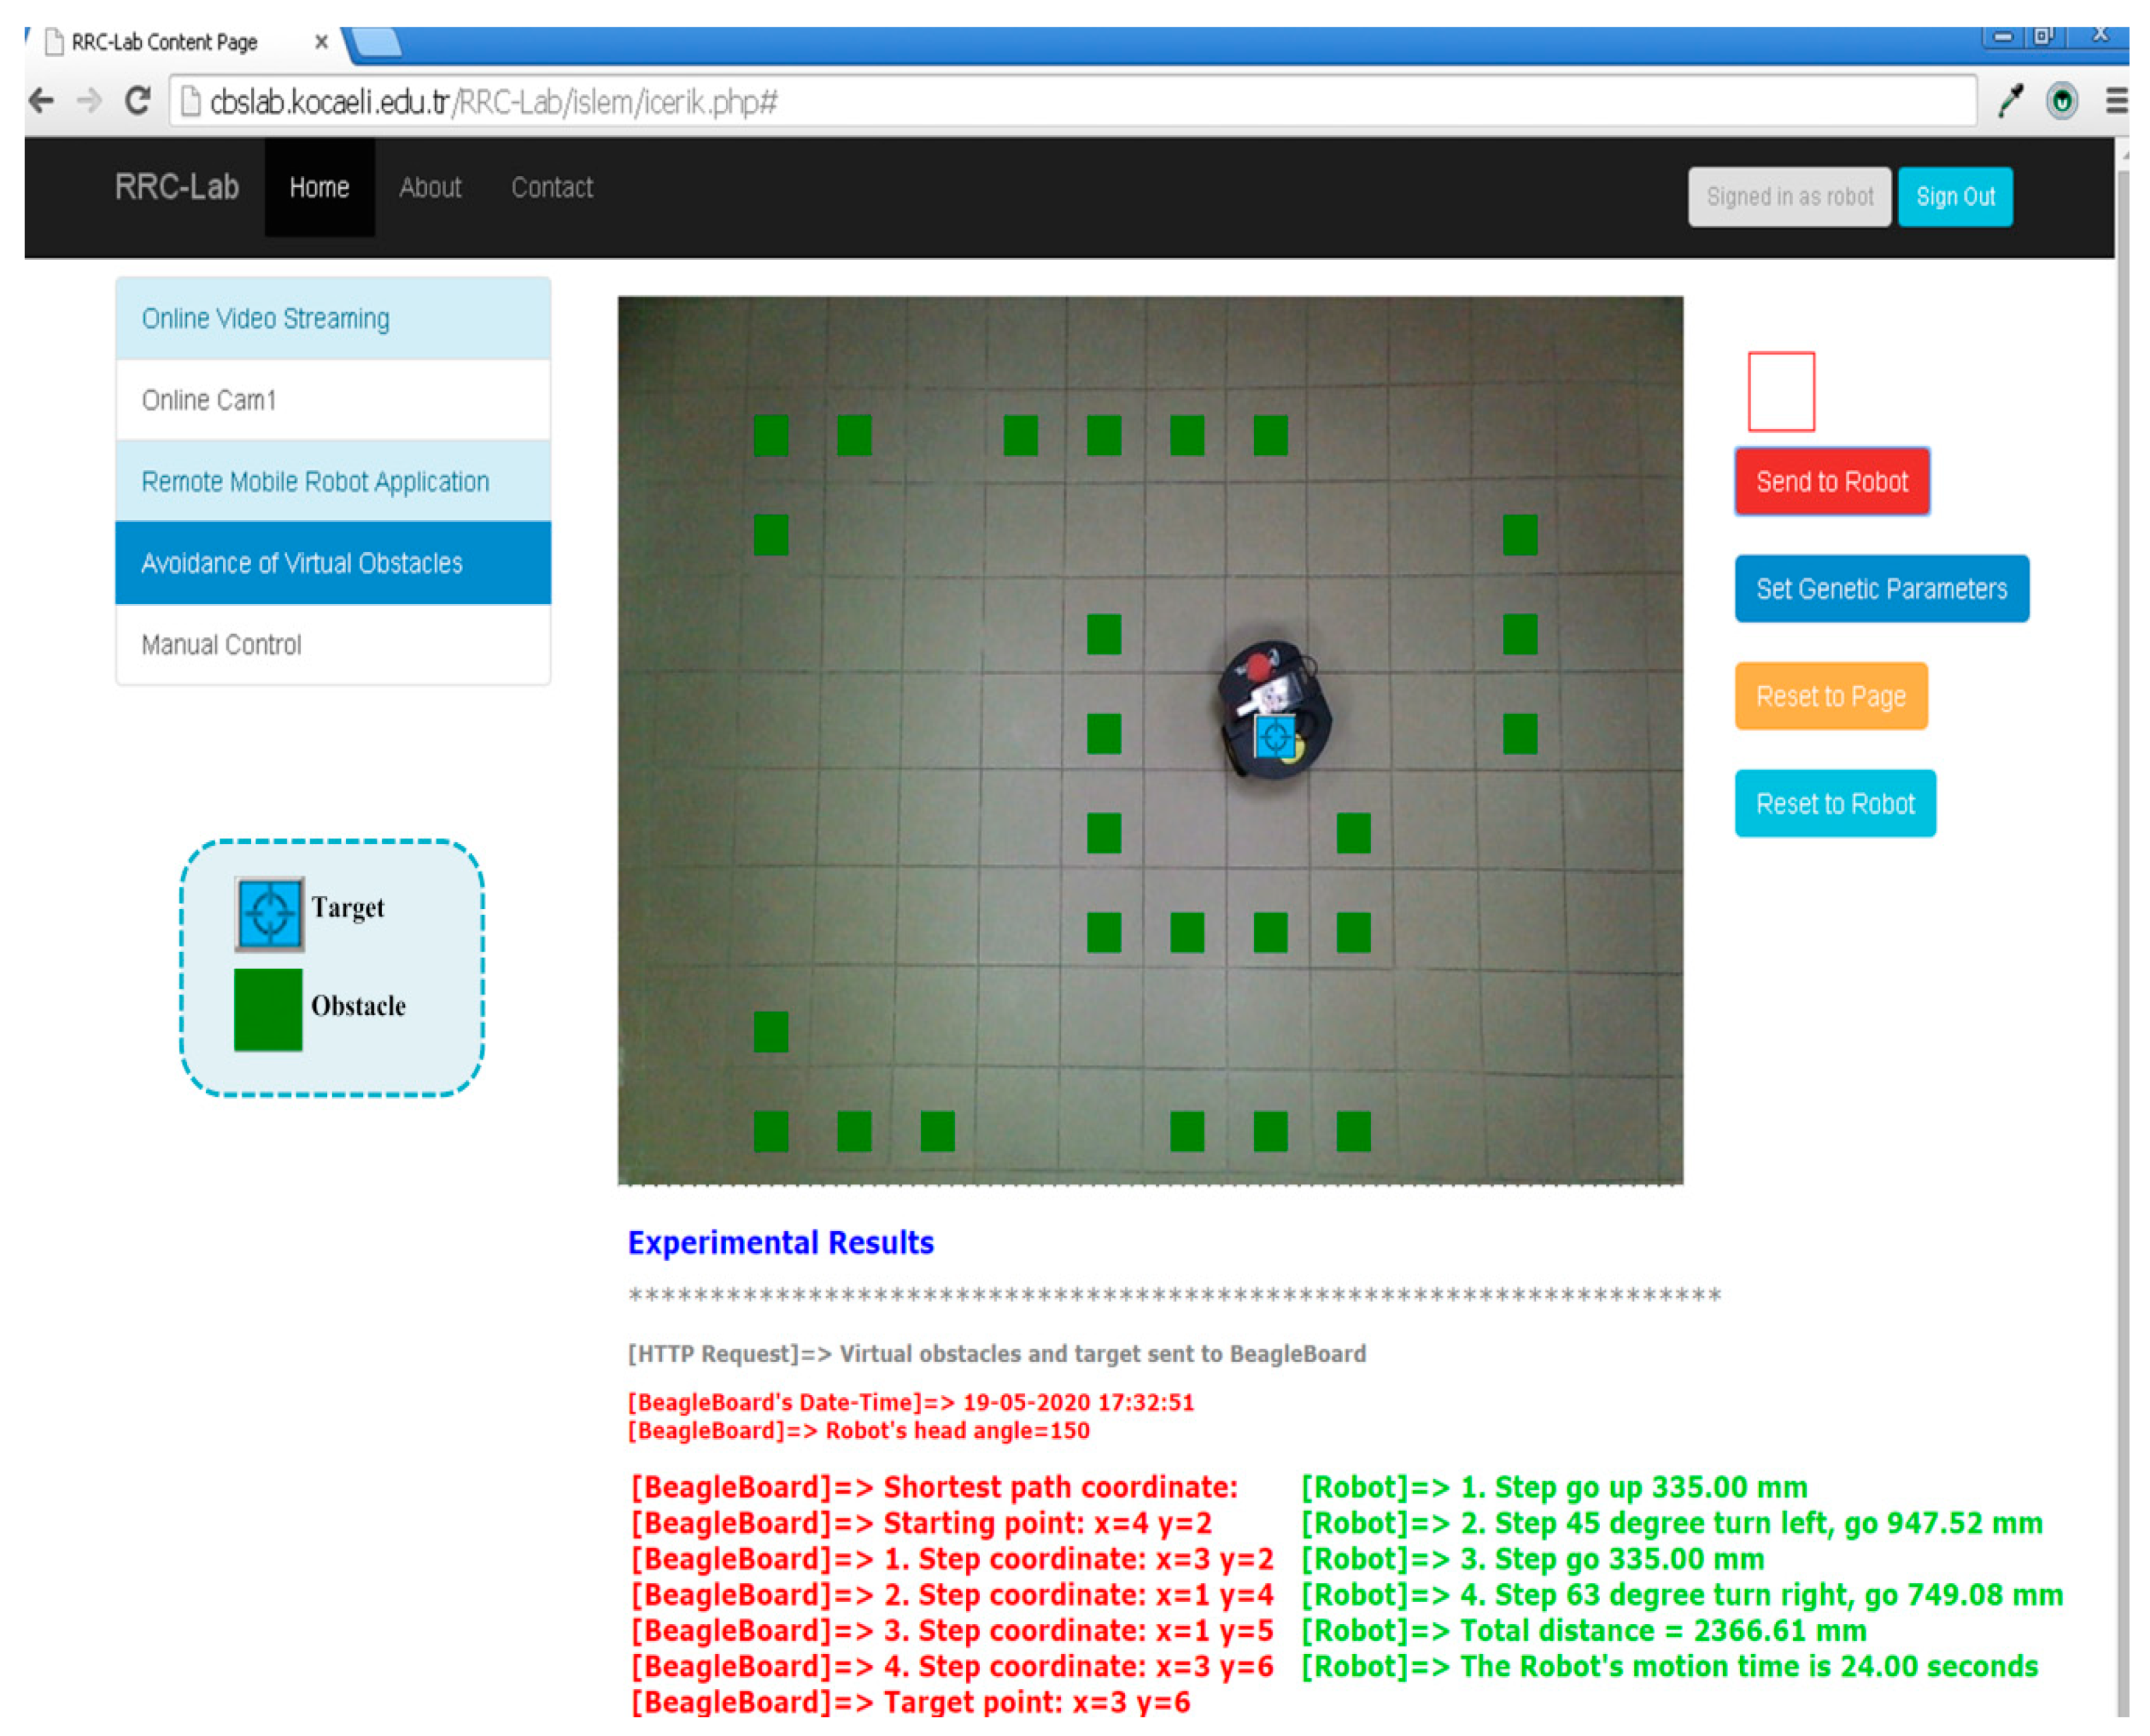Screen dimensions: 2150x1736
Task: Reload the page with the refresh icon
Action: [138, 101]
